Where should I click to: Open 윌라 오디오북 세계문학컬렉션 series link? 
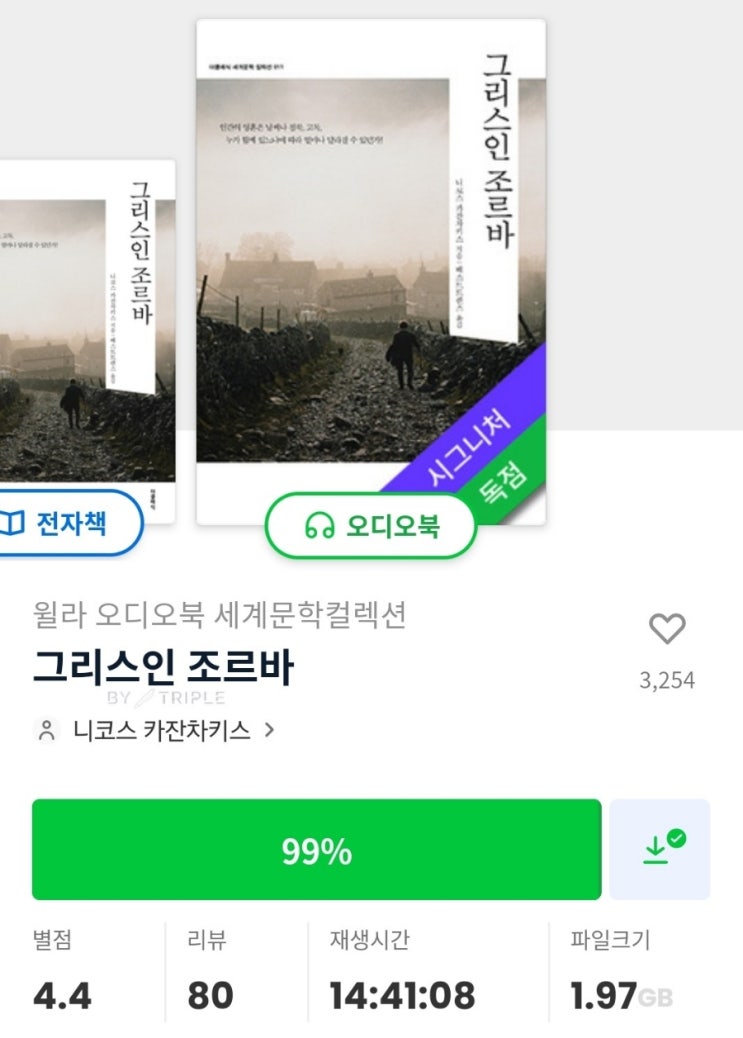(x=219, y=614)
